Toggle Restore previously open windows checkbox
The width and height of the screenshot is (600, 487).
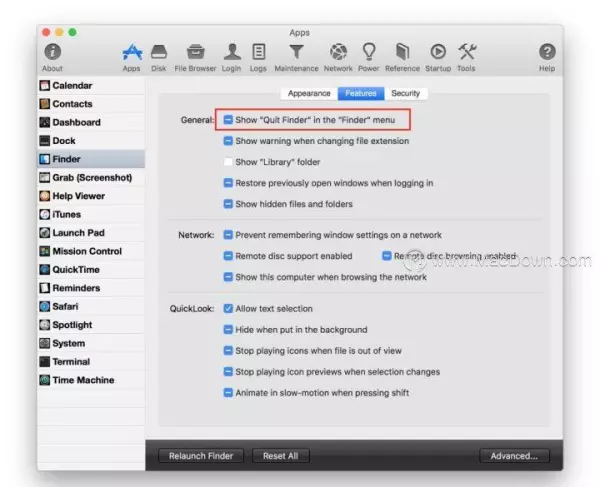point(228,183)
